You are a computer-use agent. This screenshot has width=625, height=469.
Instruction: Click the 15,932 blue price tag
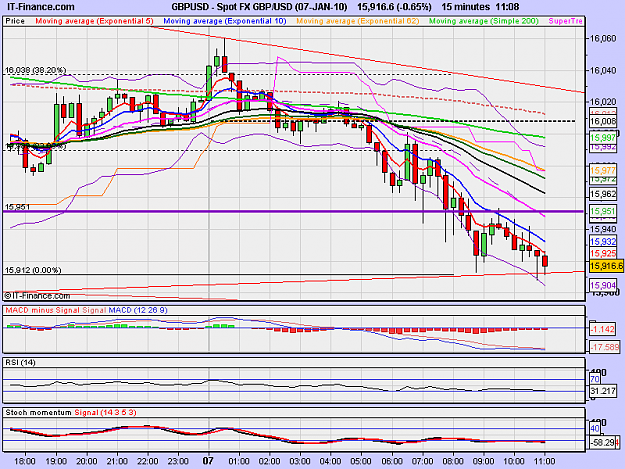coord(603,241)
